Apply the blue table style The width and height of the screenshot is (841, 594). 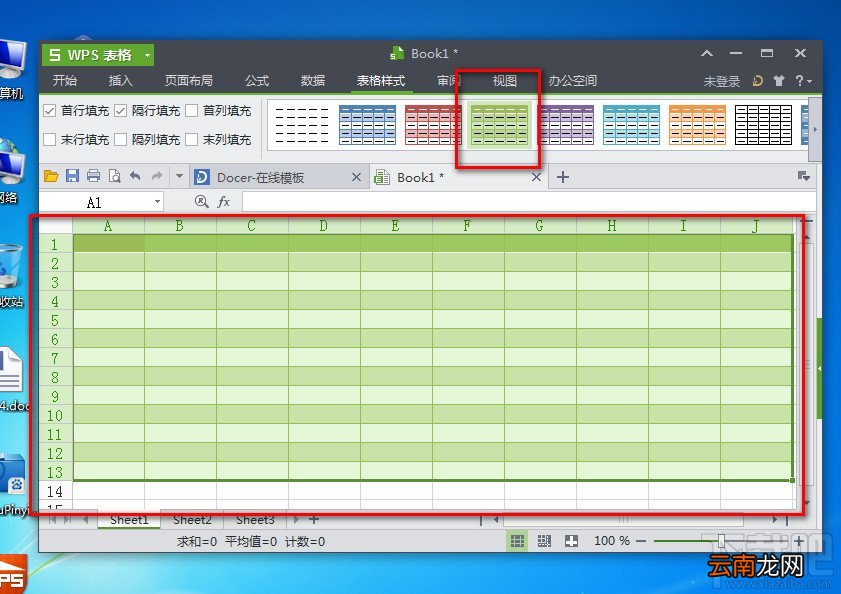367,125
